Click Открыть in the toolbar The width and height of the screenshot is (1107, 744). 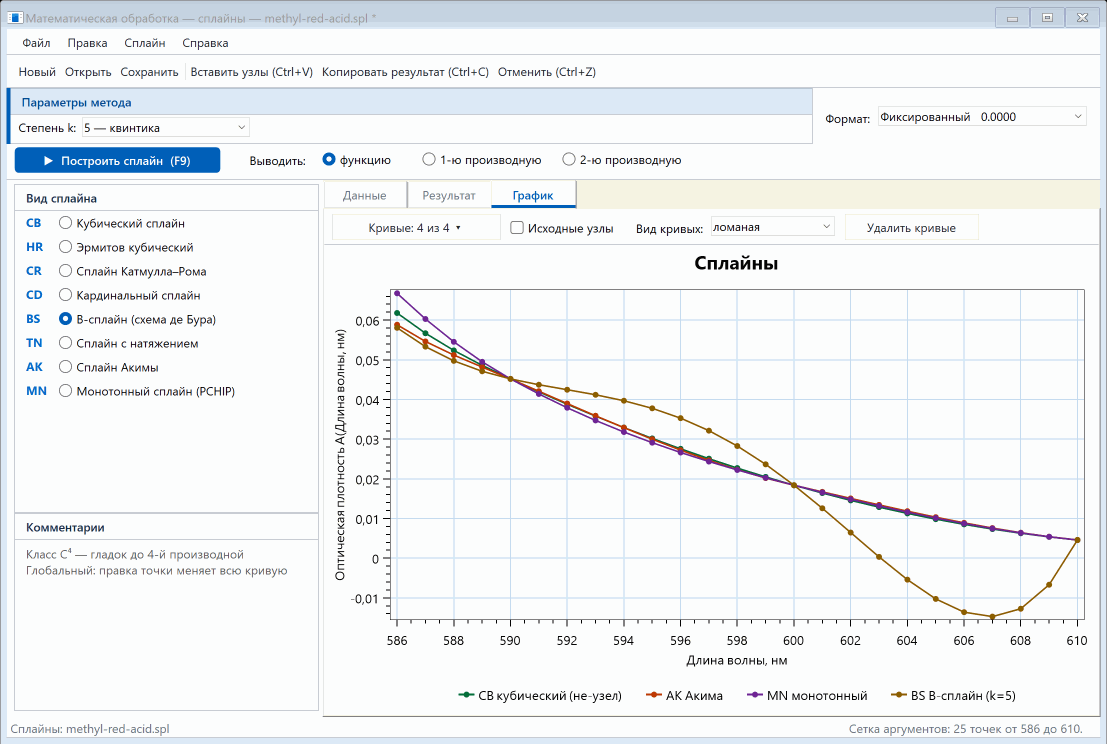pyautogui.click(x=88, y=72)
